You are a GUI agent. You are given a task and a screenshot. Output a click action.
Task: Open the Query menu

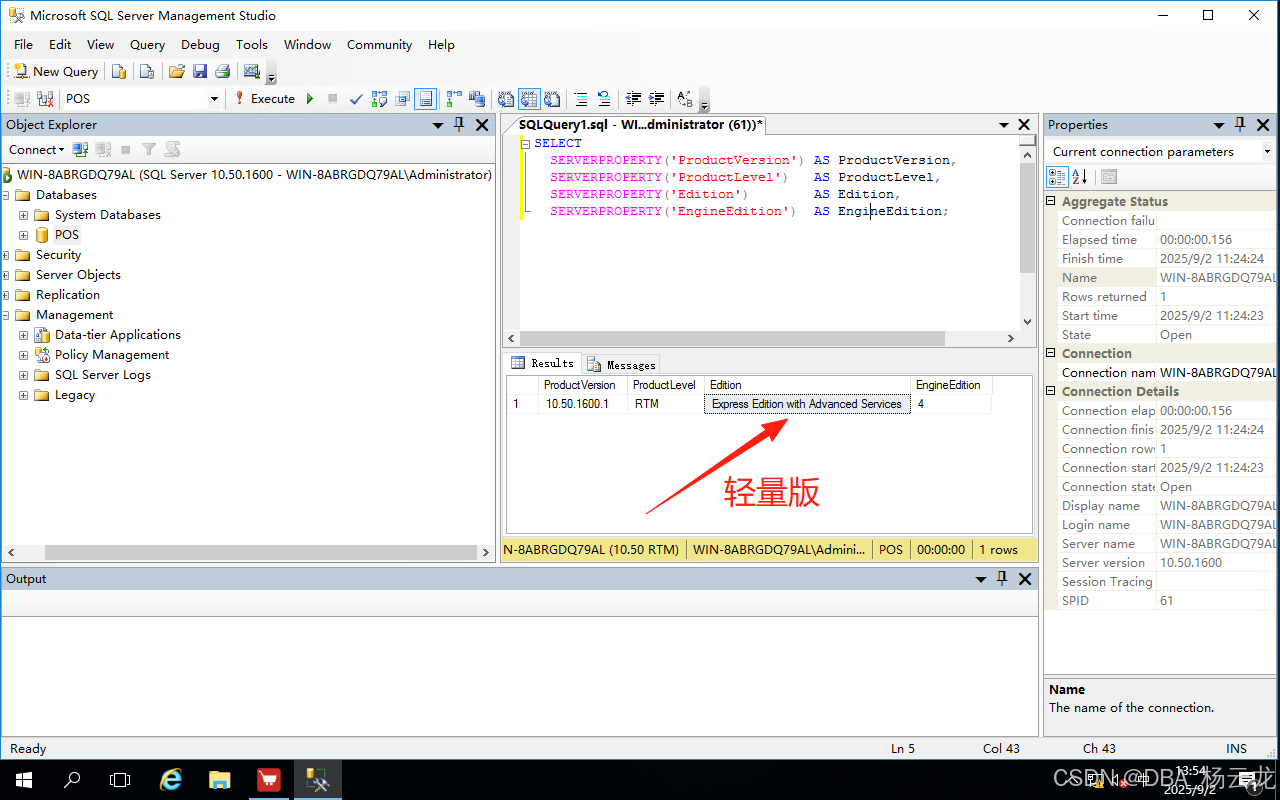[x=147, y=44]
